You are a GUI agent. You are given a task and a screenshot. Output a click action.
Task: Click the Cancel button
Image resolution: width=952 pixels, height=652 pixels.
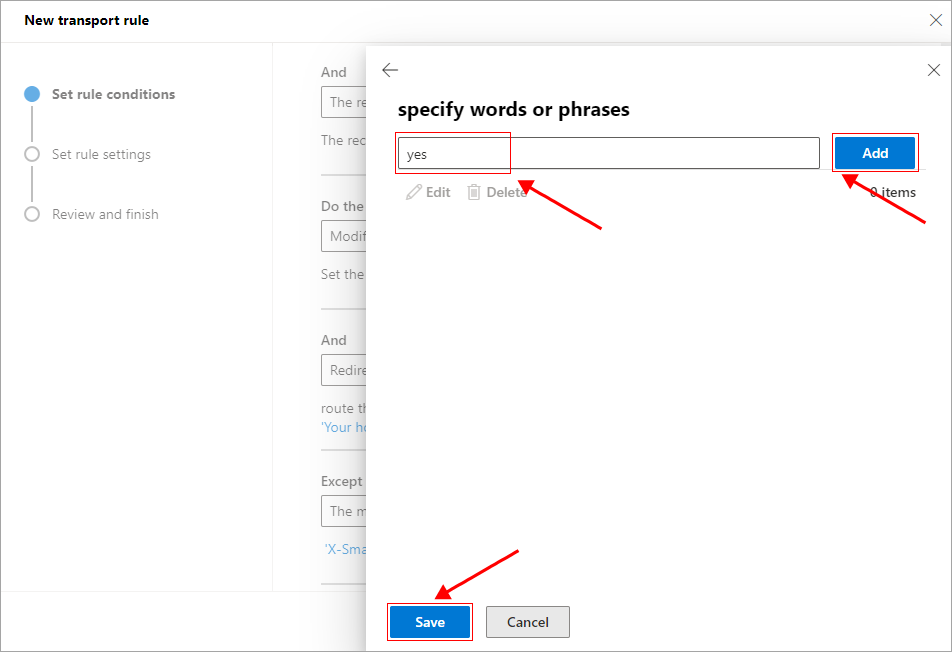pos(528,622)
